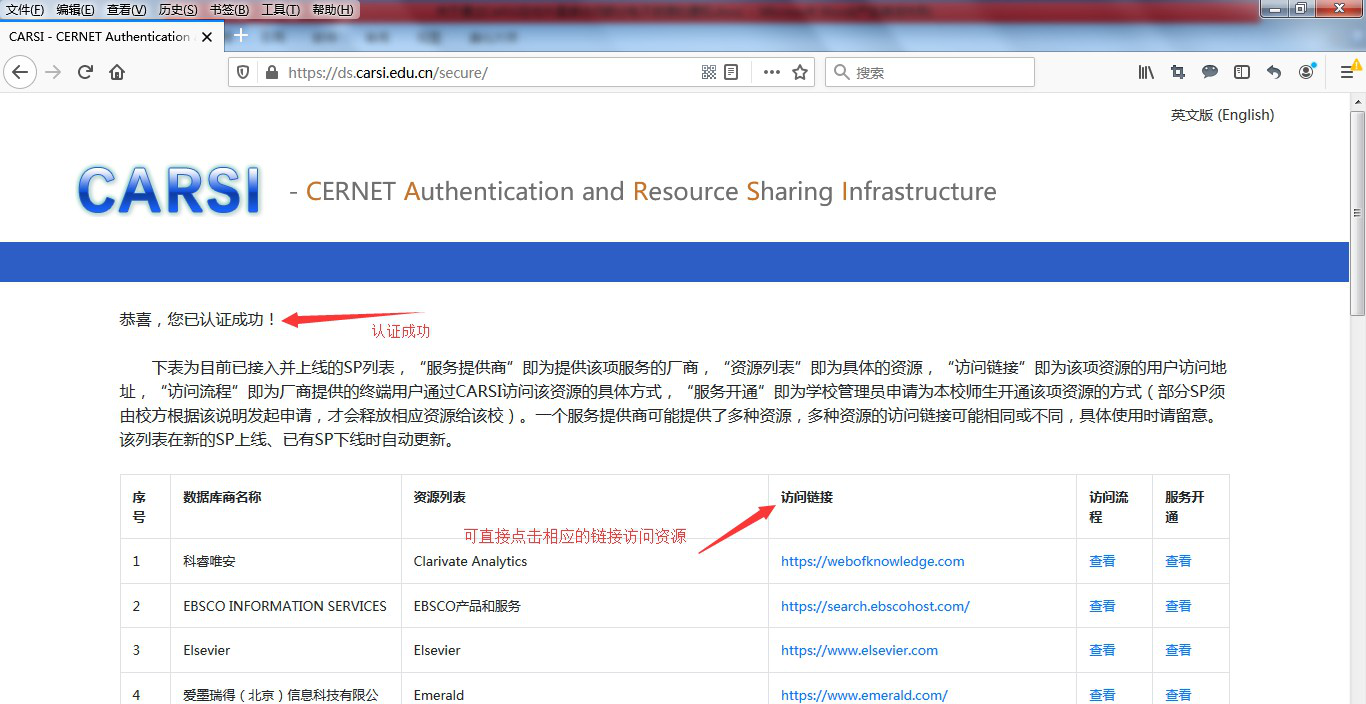
Task: Go to the browser home page
Action: pyautogui.click(x=117, y=72)
